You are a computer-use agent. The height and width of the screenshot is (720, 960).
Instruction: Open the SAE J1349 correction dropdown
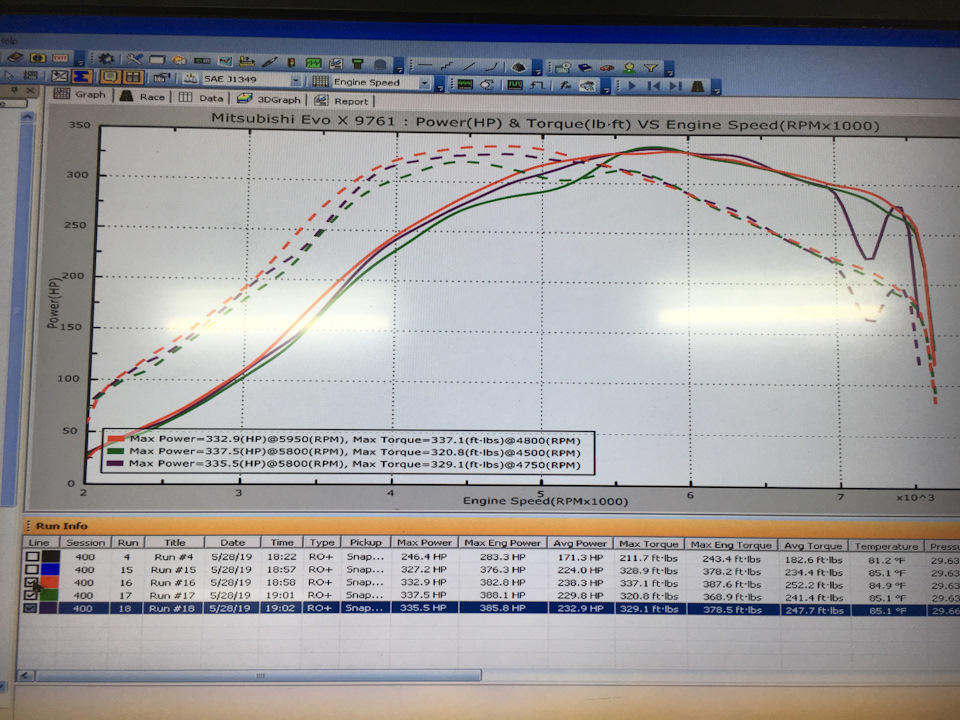pyautogui.click(x=296, y=81)
